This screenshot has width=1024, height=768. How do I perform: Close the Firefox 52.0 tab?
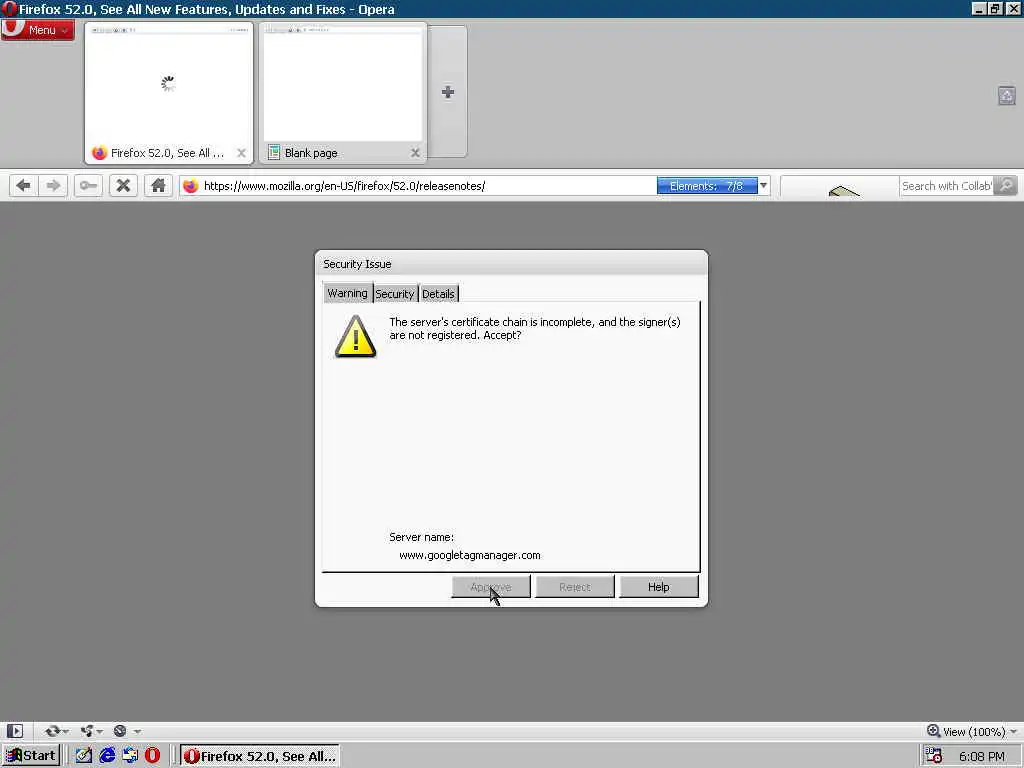[x=241, y=153]
